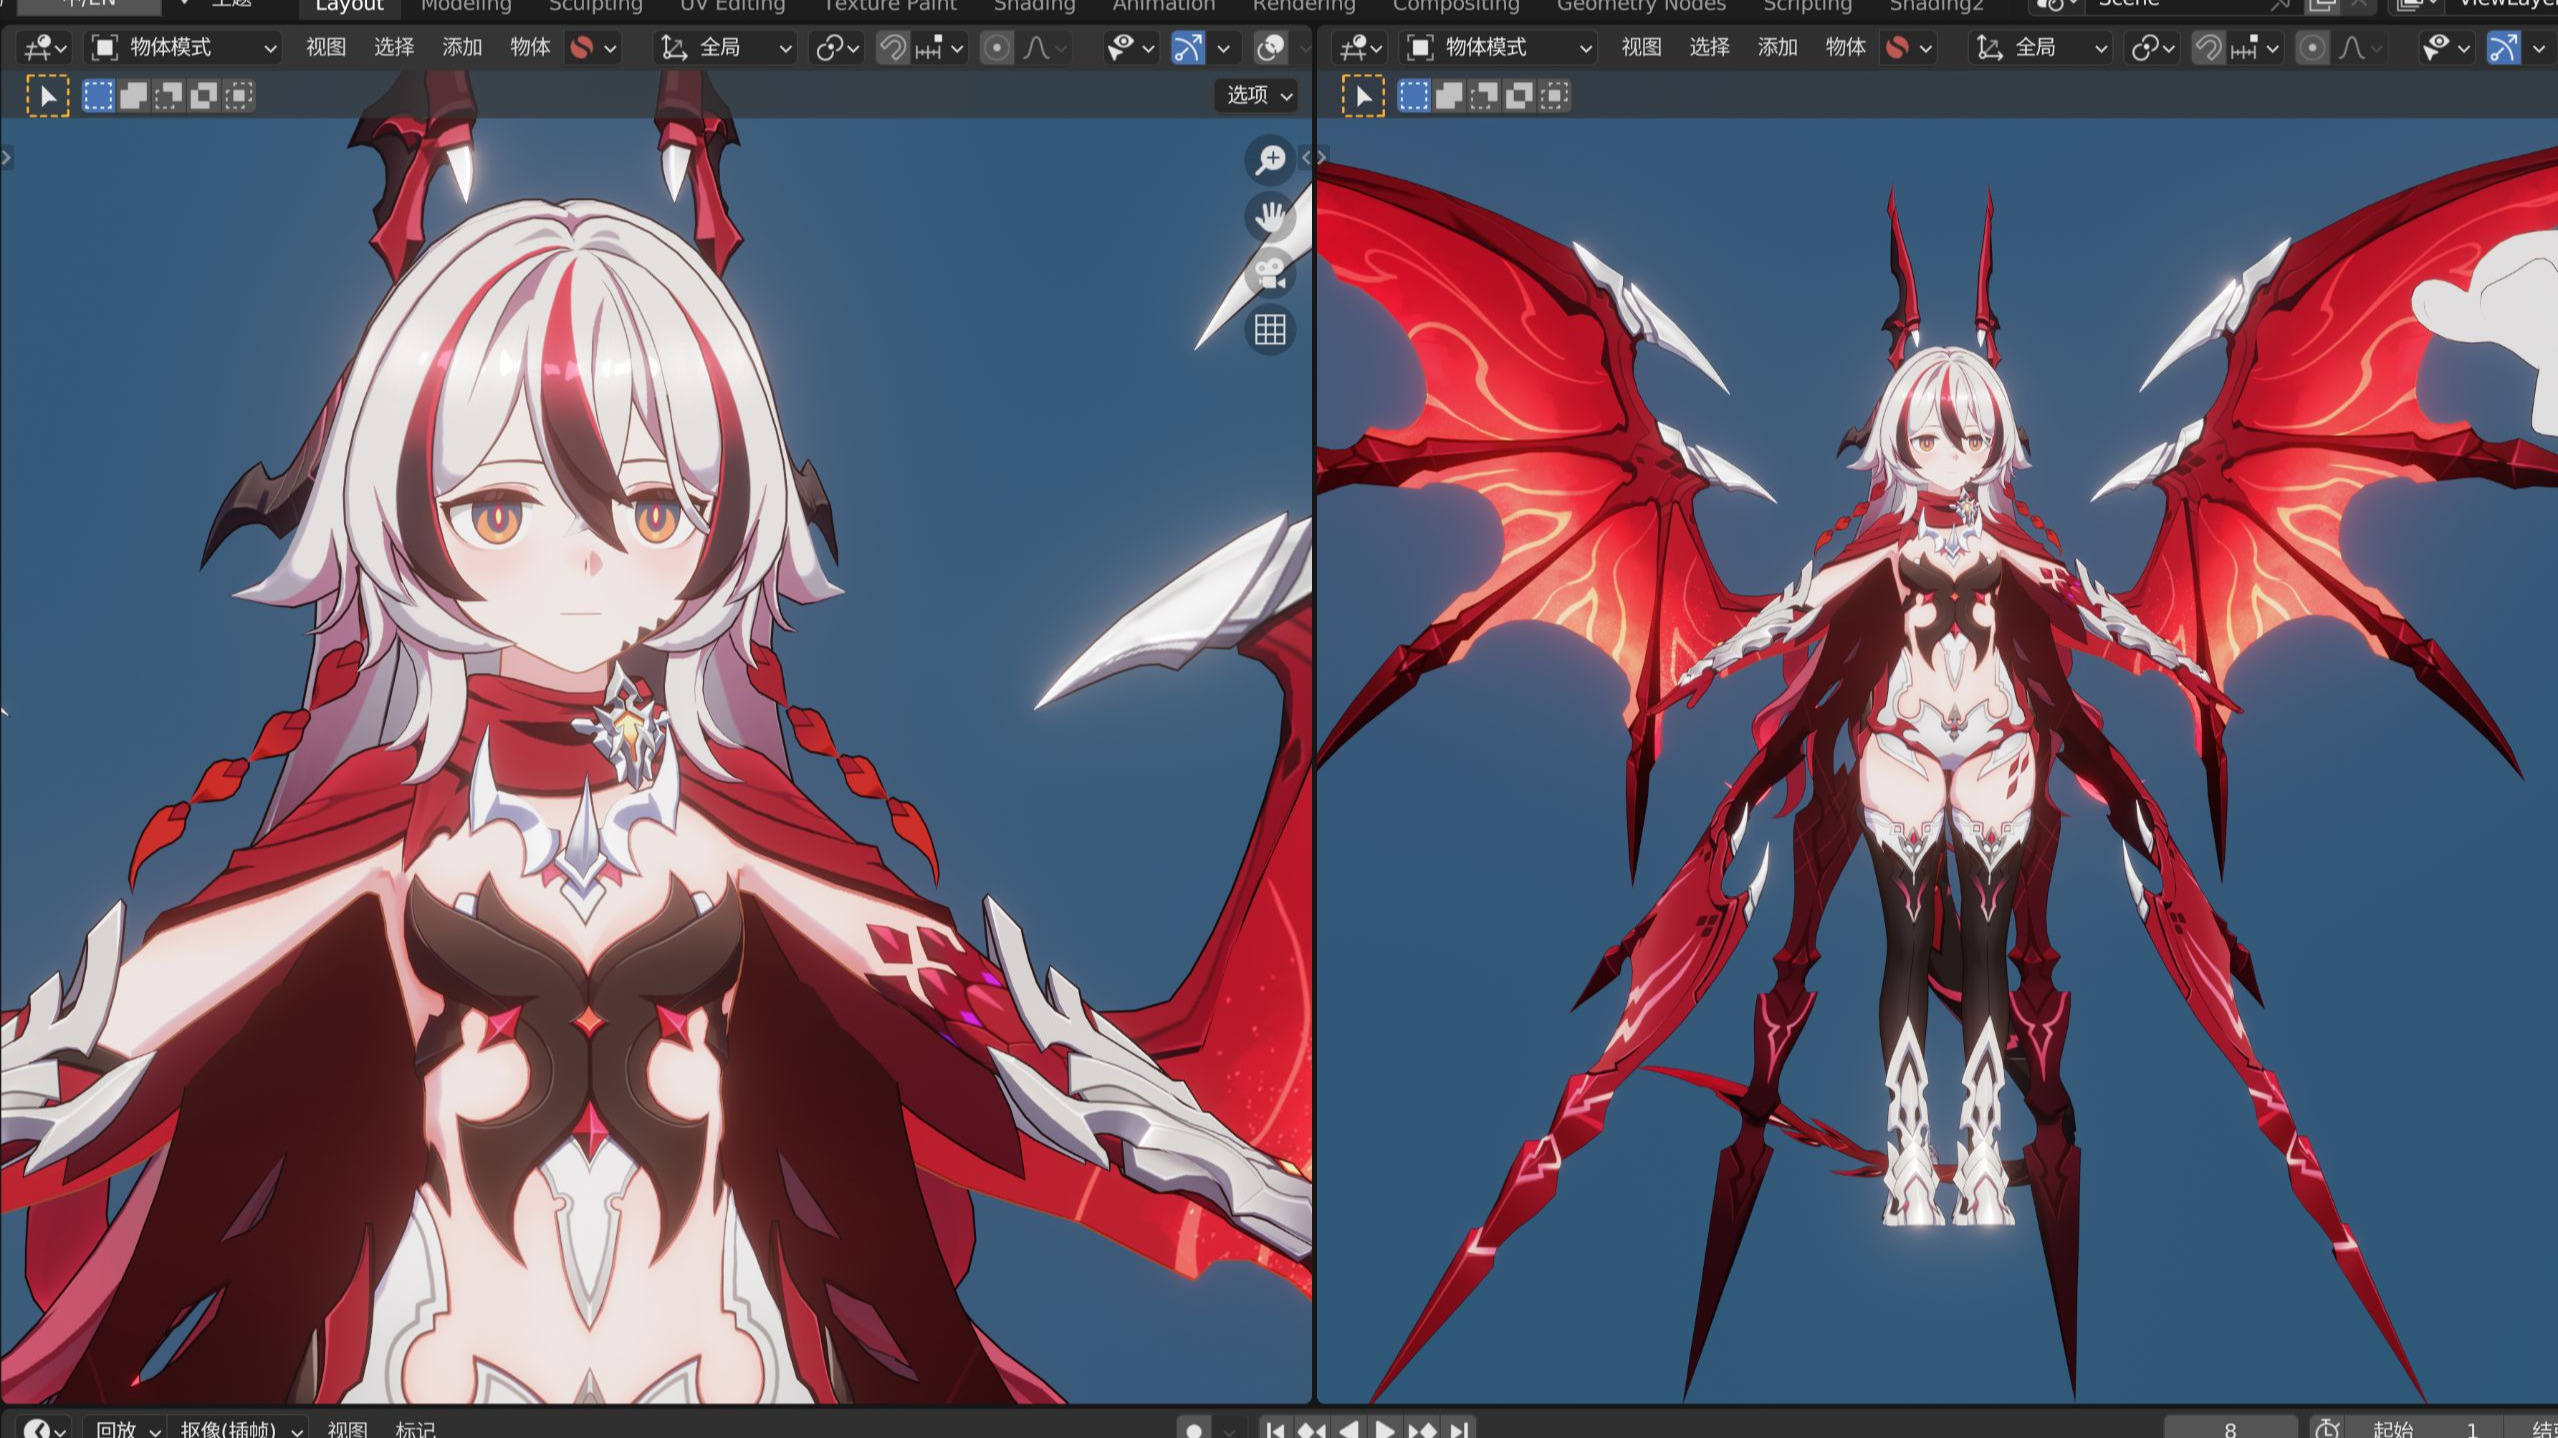Choose subtract selection mode in right viewport
The width and height of the screenshot is (2558, 1438).
(x=1484, y=96)
